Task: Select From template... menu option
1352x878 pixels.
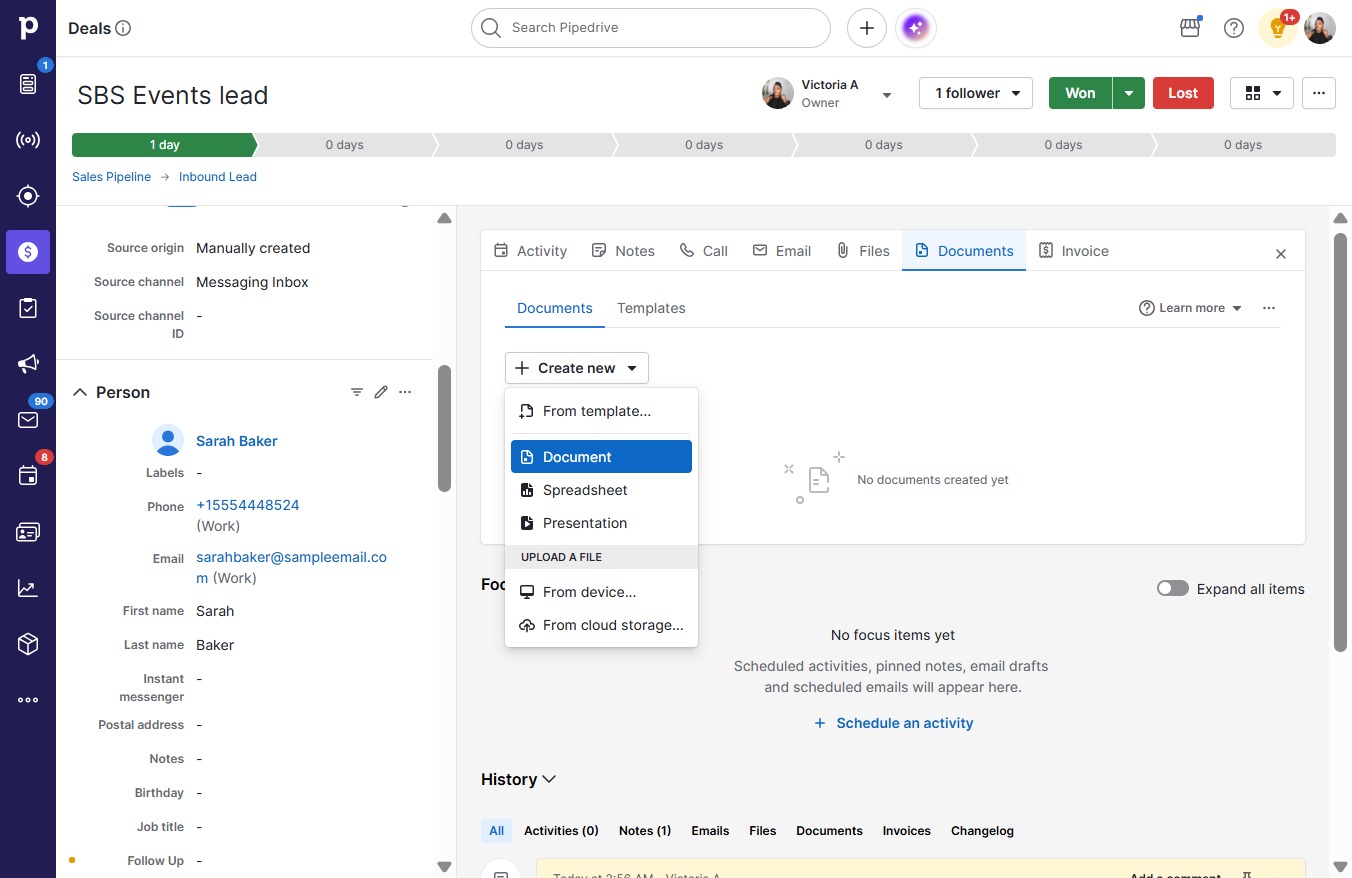Action: coord(601,411)
